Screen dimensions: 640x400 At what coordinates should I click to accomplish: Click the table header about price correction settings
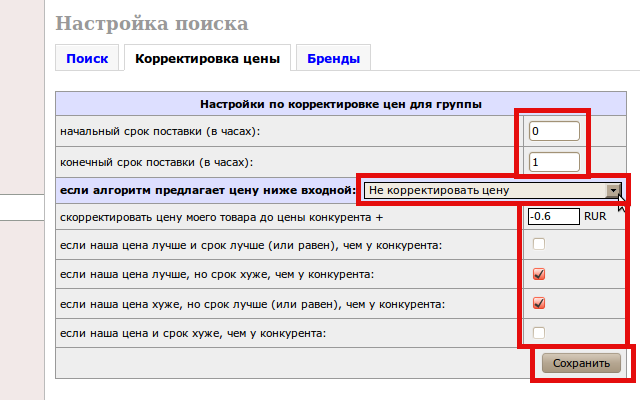click(341, 103)
